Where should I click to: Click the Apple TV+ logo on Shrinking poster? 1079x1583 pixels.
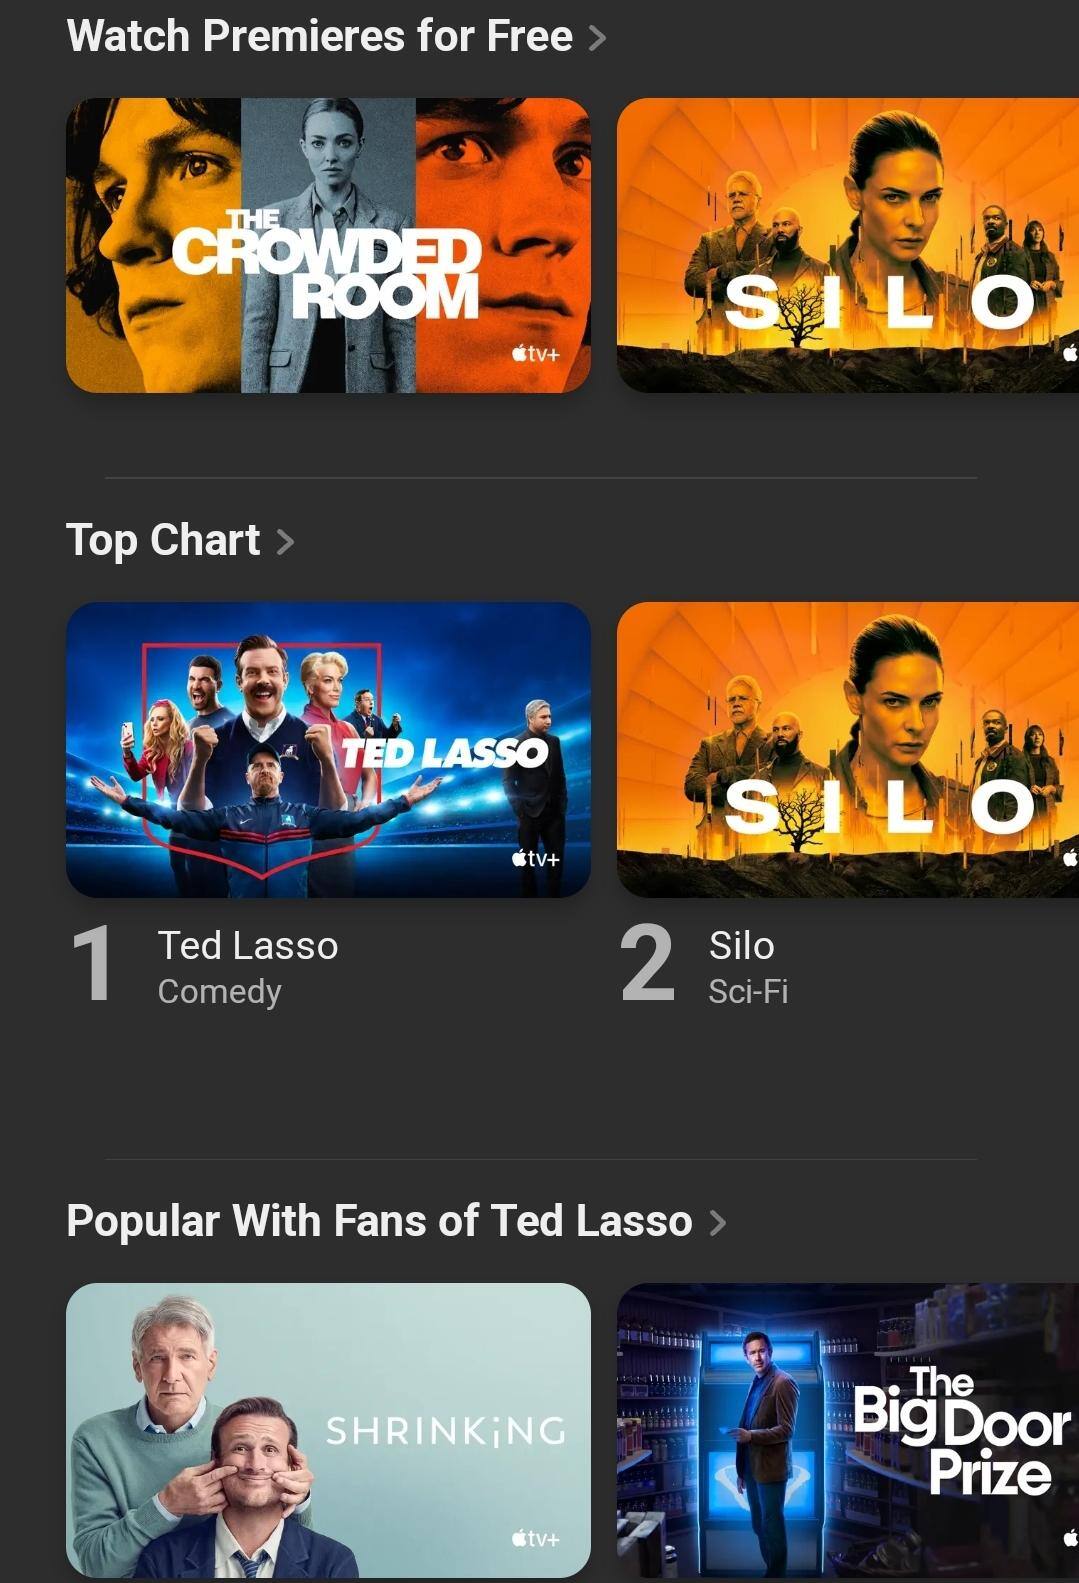[x=536, y=1538]
